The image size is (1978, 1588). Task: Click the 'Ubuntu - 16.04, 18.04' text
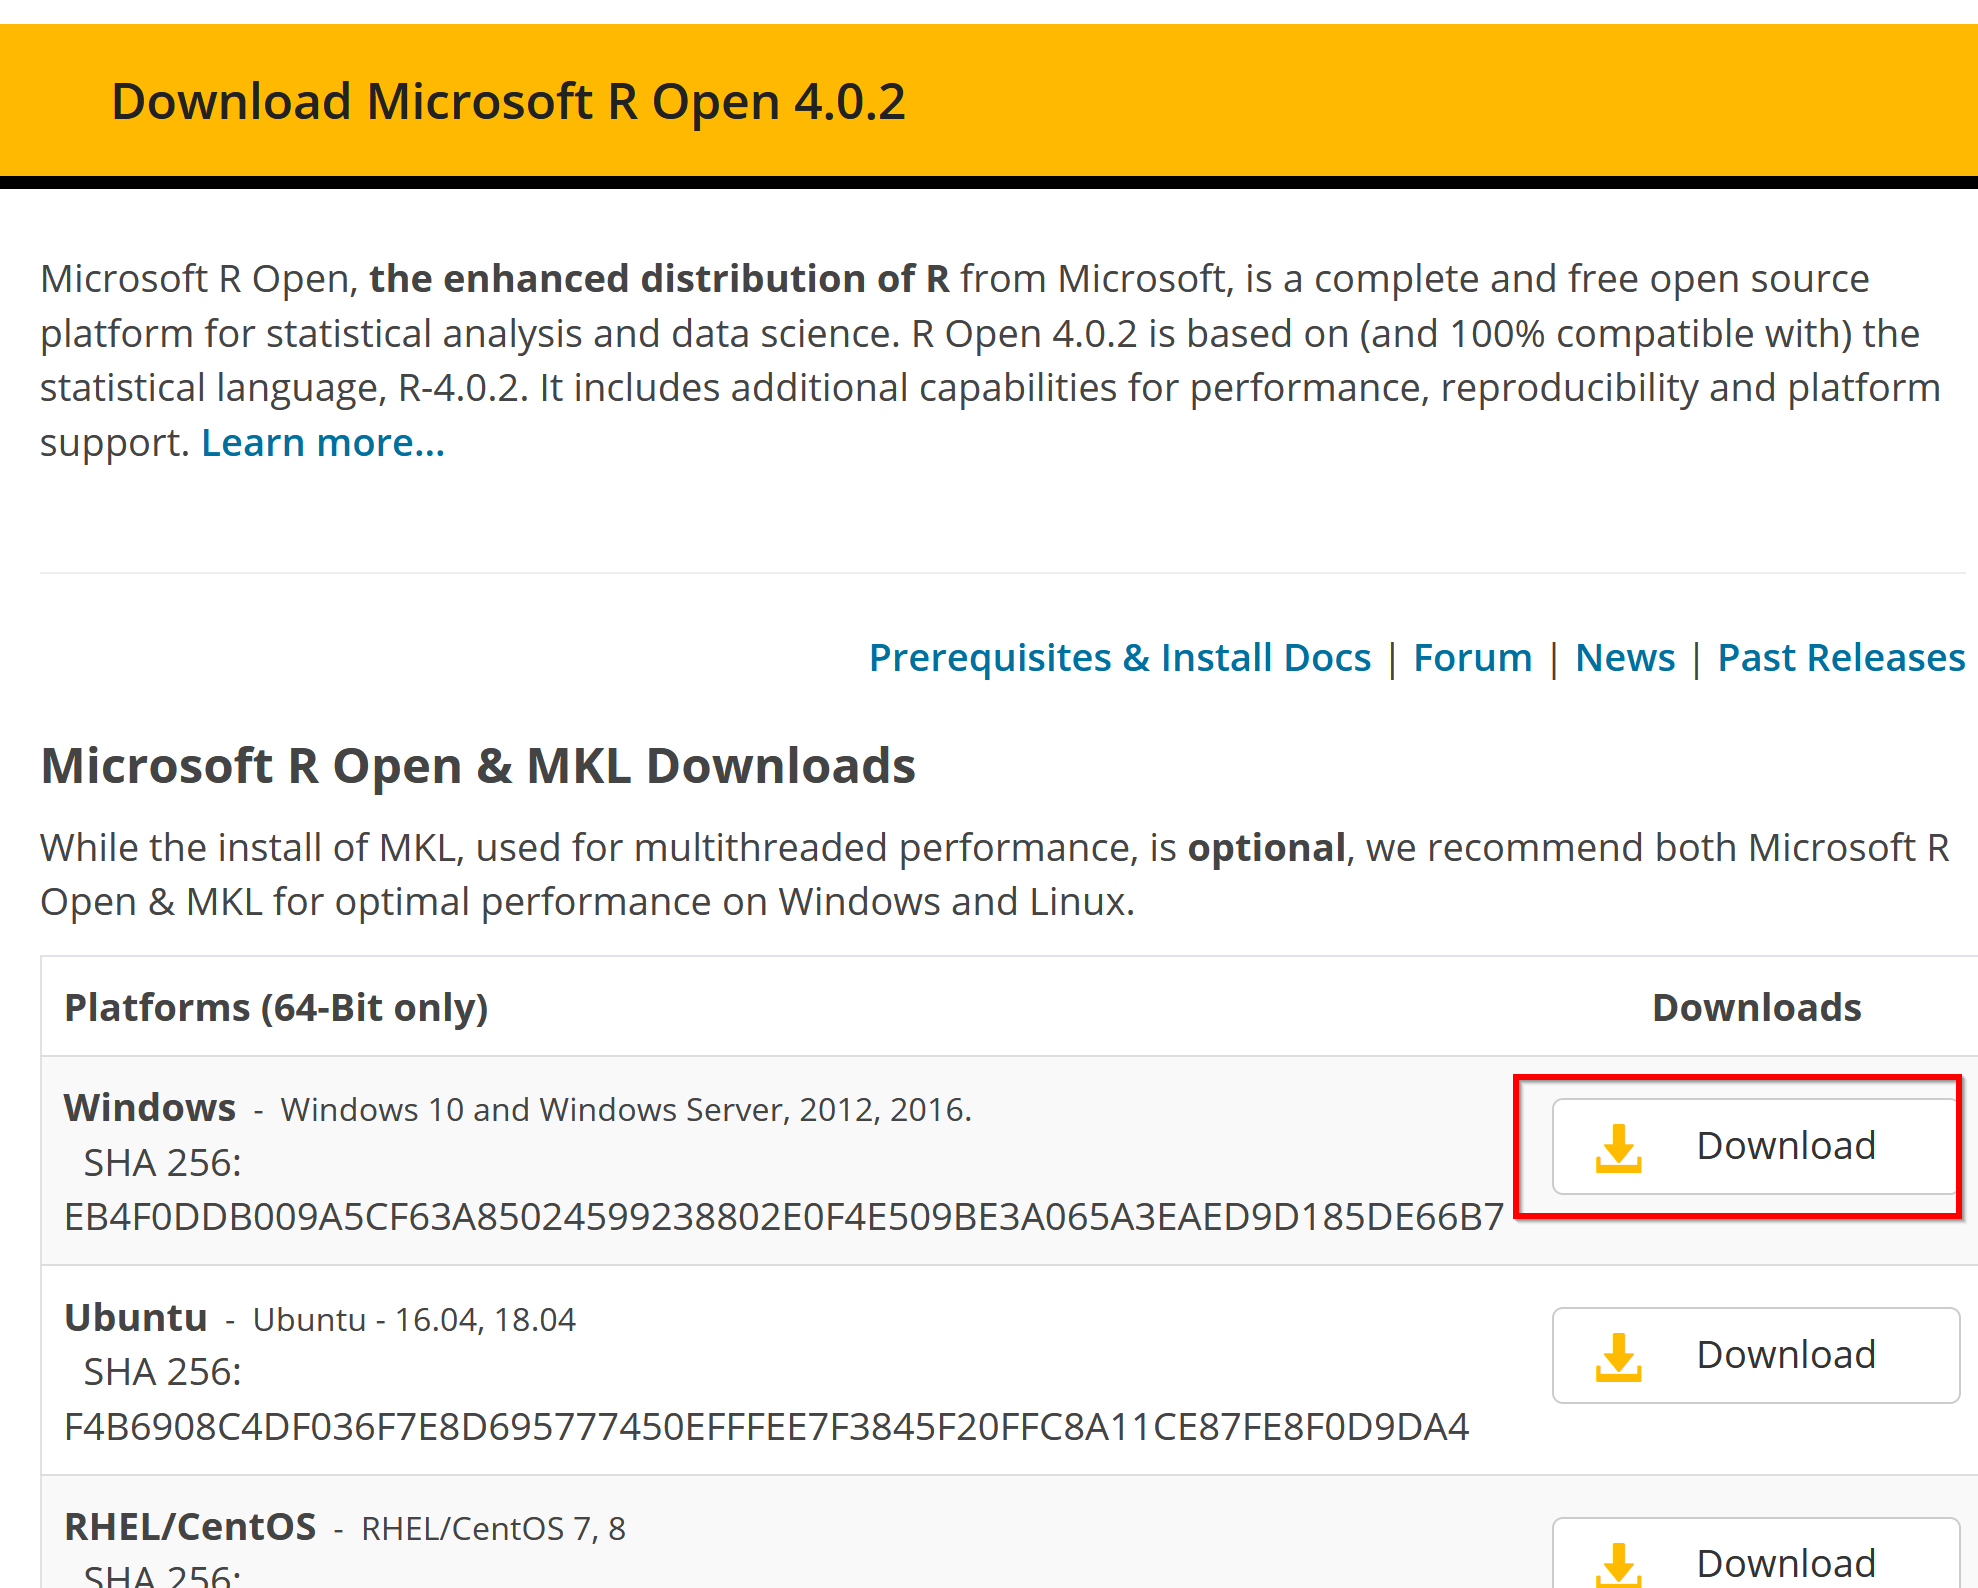click(x=414, y=1320)
